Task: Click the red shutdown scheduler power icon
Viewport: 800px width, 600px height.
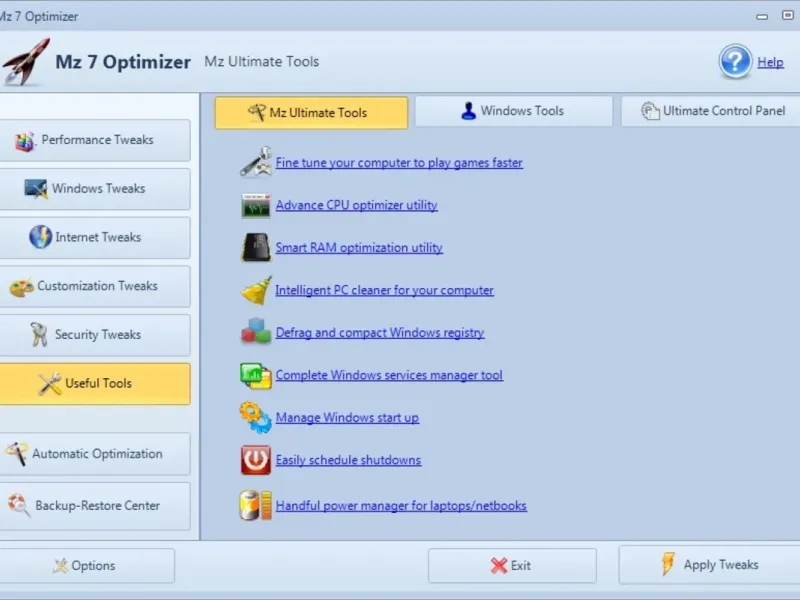Action: [256, 460]
